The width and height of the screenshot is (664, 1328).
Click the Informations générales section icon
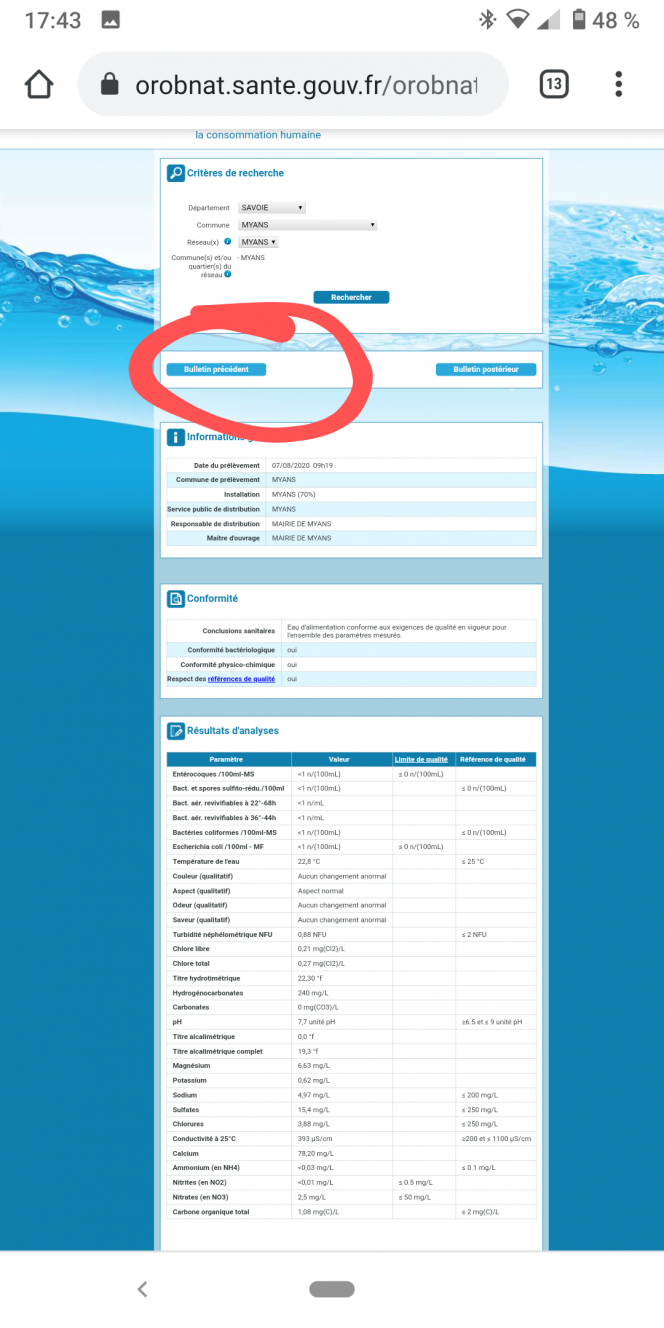(175, 437)
